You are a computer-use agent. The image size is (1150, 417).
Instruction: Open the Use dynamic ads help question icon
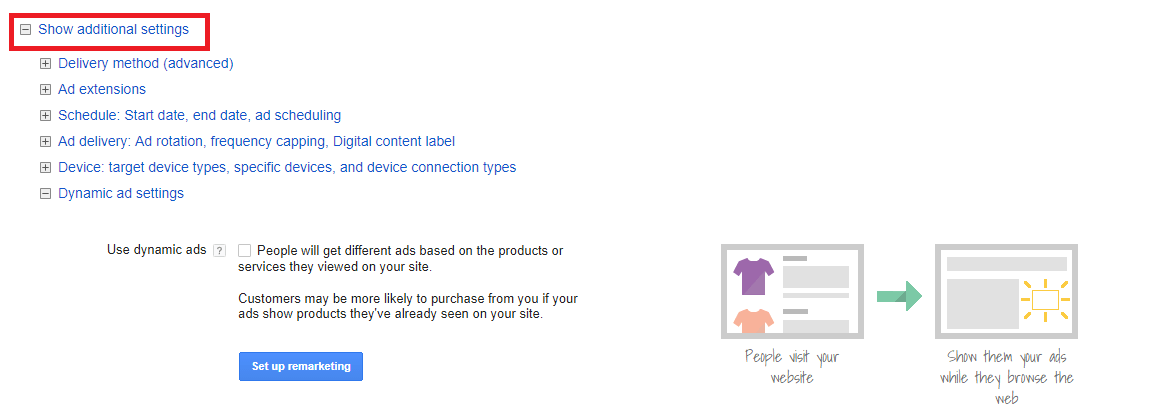(x=219, y=251)
